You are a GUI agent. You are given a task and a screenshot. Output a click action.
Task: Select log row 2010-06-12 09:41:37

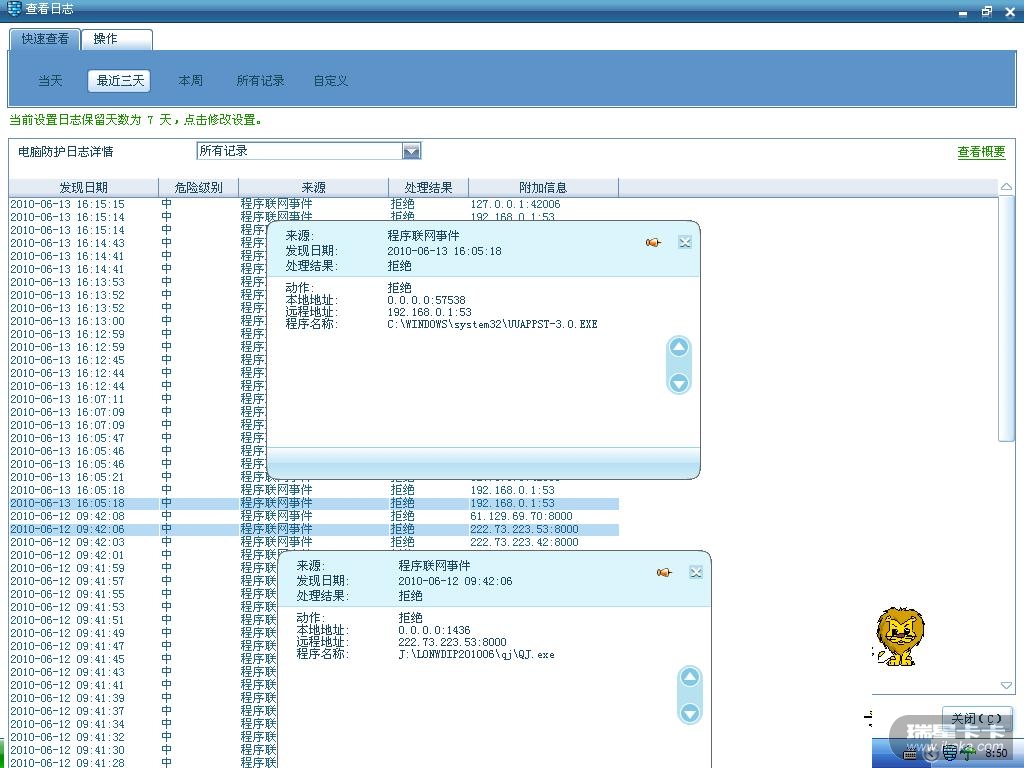click(x=143, y=711)
